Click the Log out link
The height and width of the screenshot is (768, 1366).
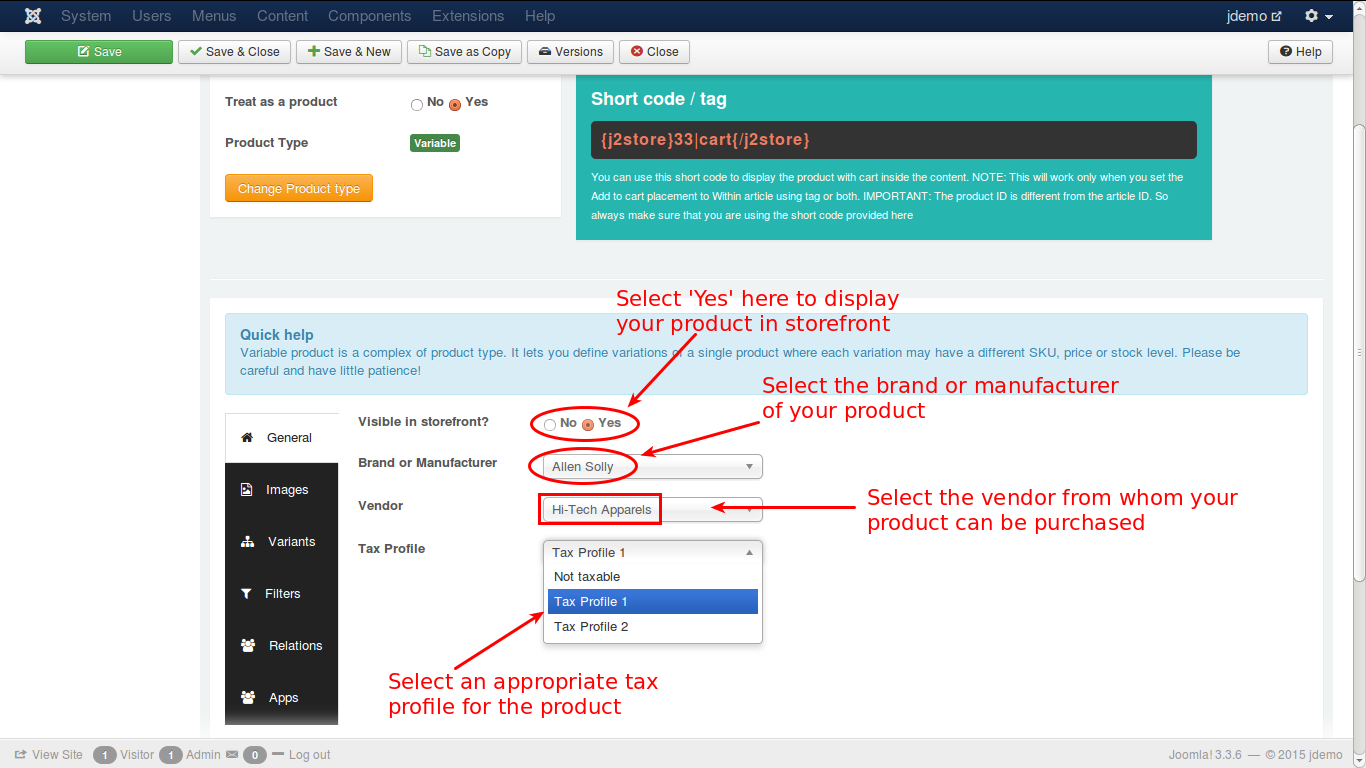pos(309,755)
